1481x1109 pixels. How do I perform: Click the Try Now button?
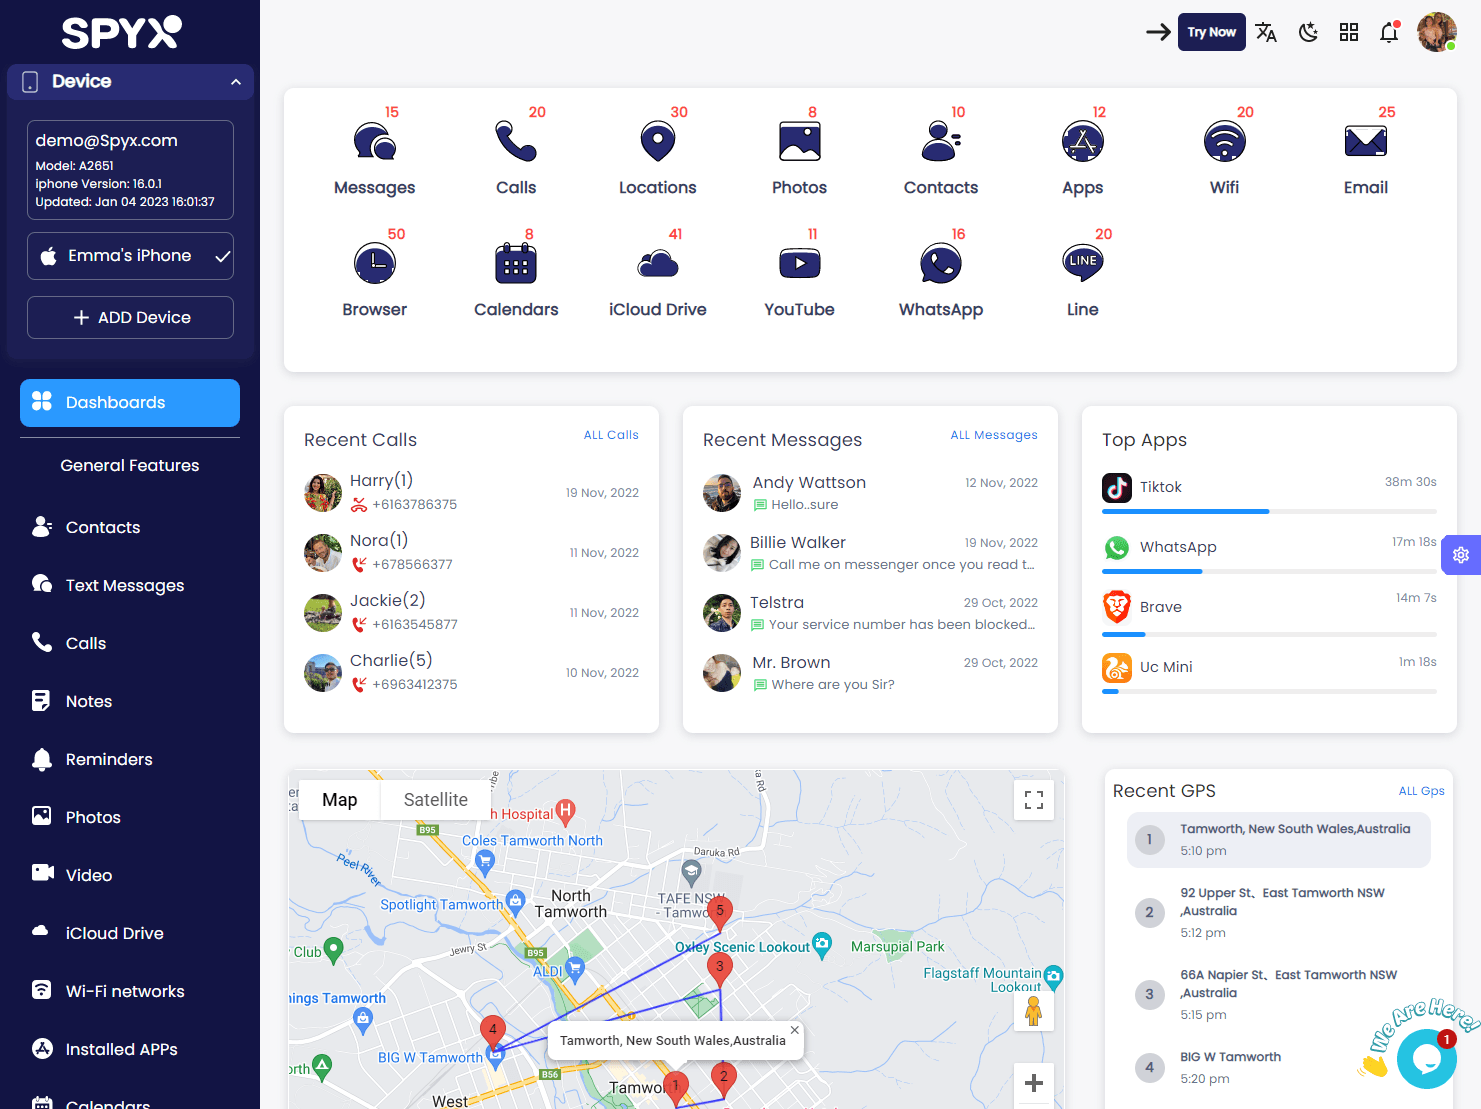click(1212, 32)
